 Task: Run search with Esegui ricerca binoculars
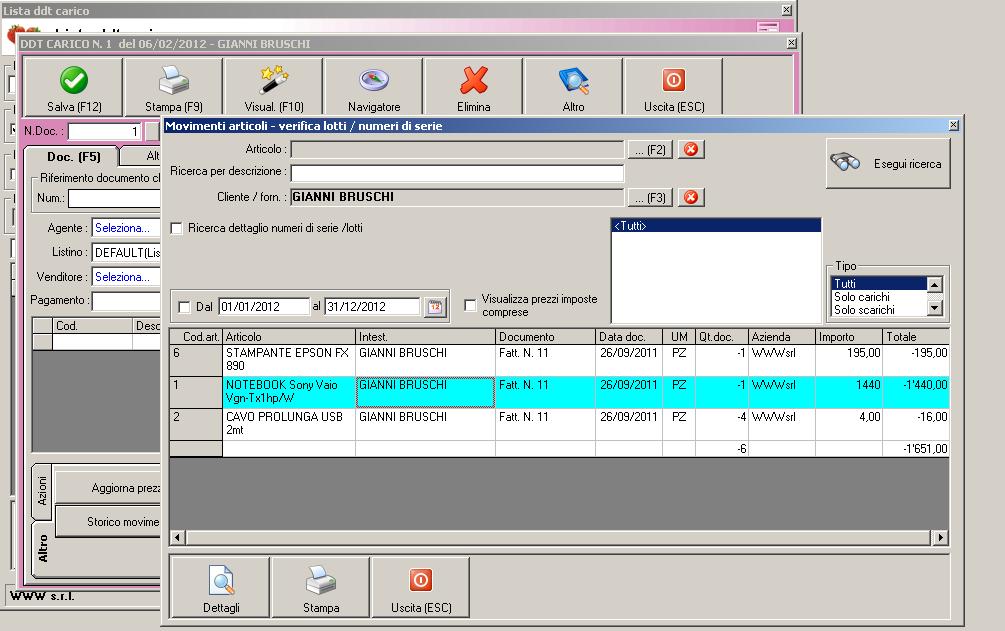888,164
